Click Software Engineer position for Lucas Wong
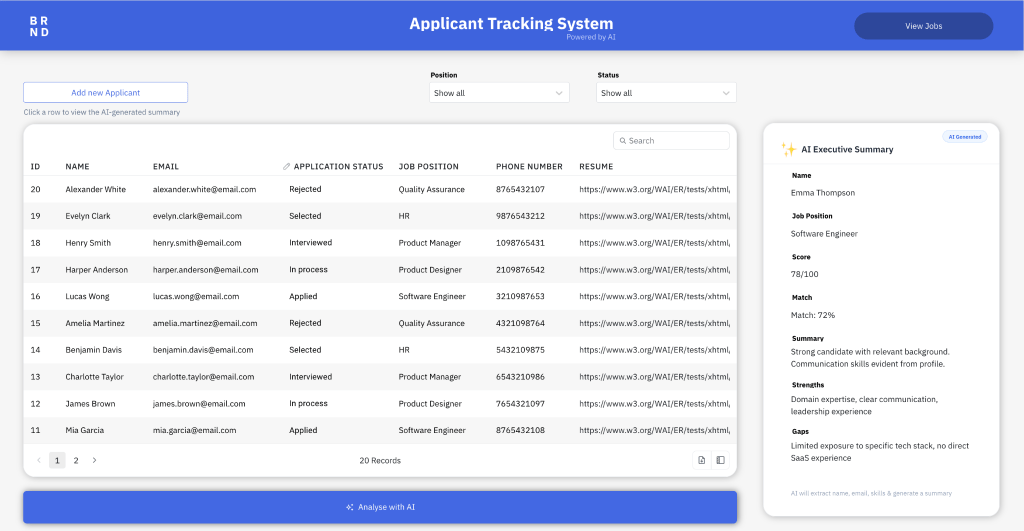1024x531 pixels. click(x=432, y=297)
